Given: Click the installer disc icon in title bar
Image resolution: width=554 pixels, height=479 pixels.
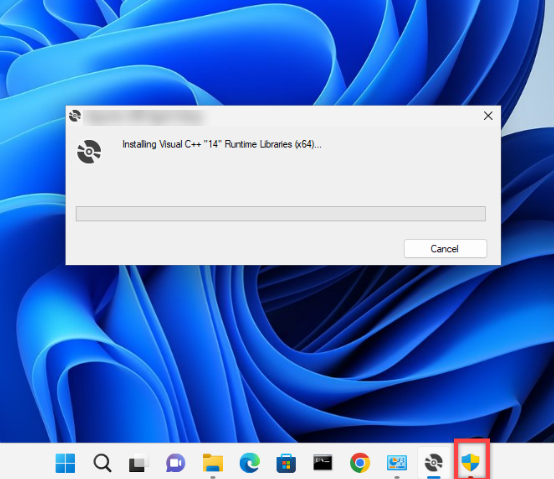Looking at the screenshot, I should [x=75, y=116].
